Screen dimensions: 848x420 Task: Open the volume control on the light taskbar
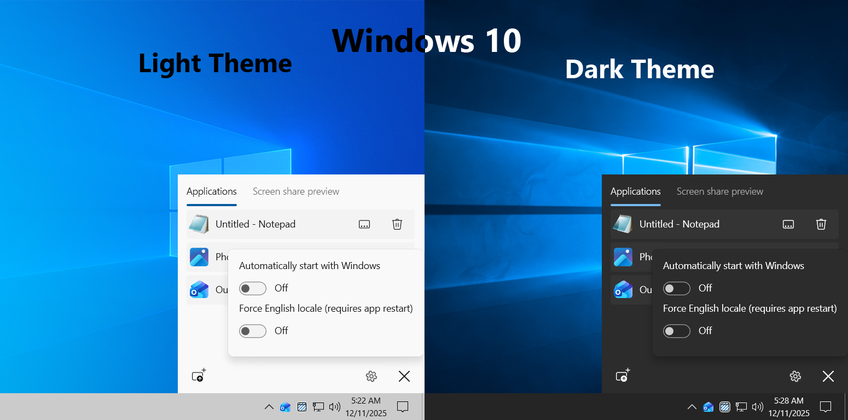[x=335, y=407]
